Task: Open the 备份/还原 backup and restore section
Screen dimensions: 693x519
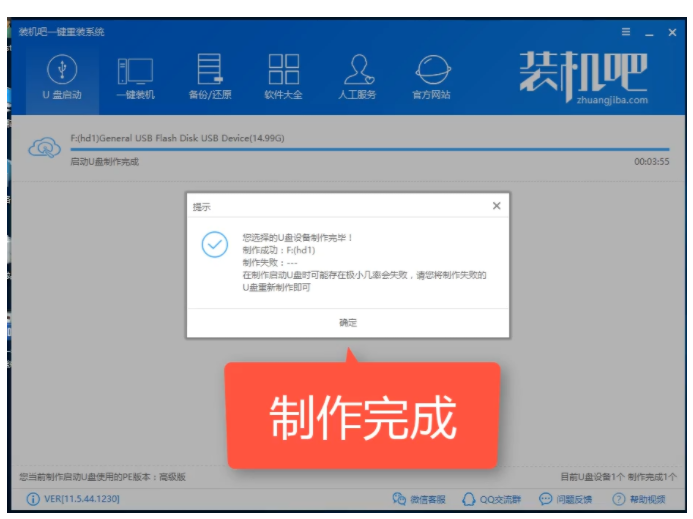Action: tap(210, 77)
